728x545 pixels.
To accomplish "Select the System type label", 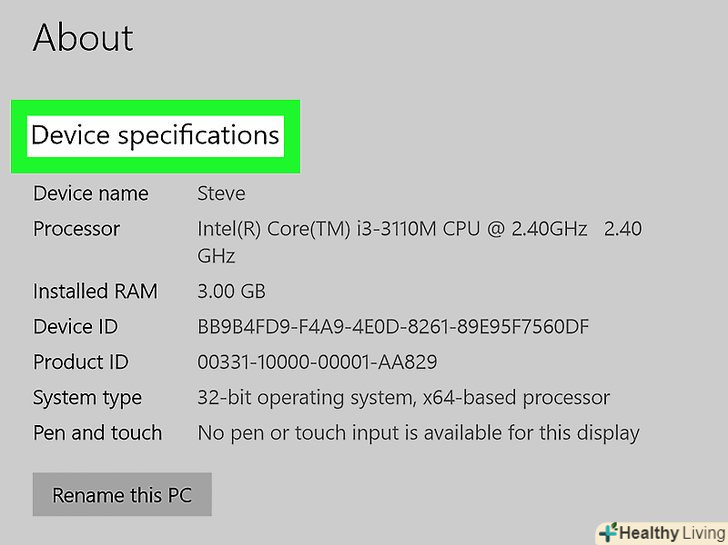I will (87, 398).
